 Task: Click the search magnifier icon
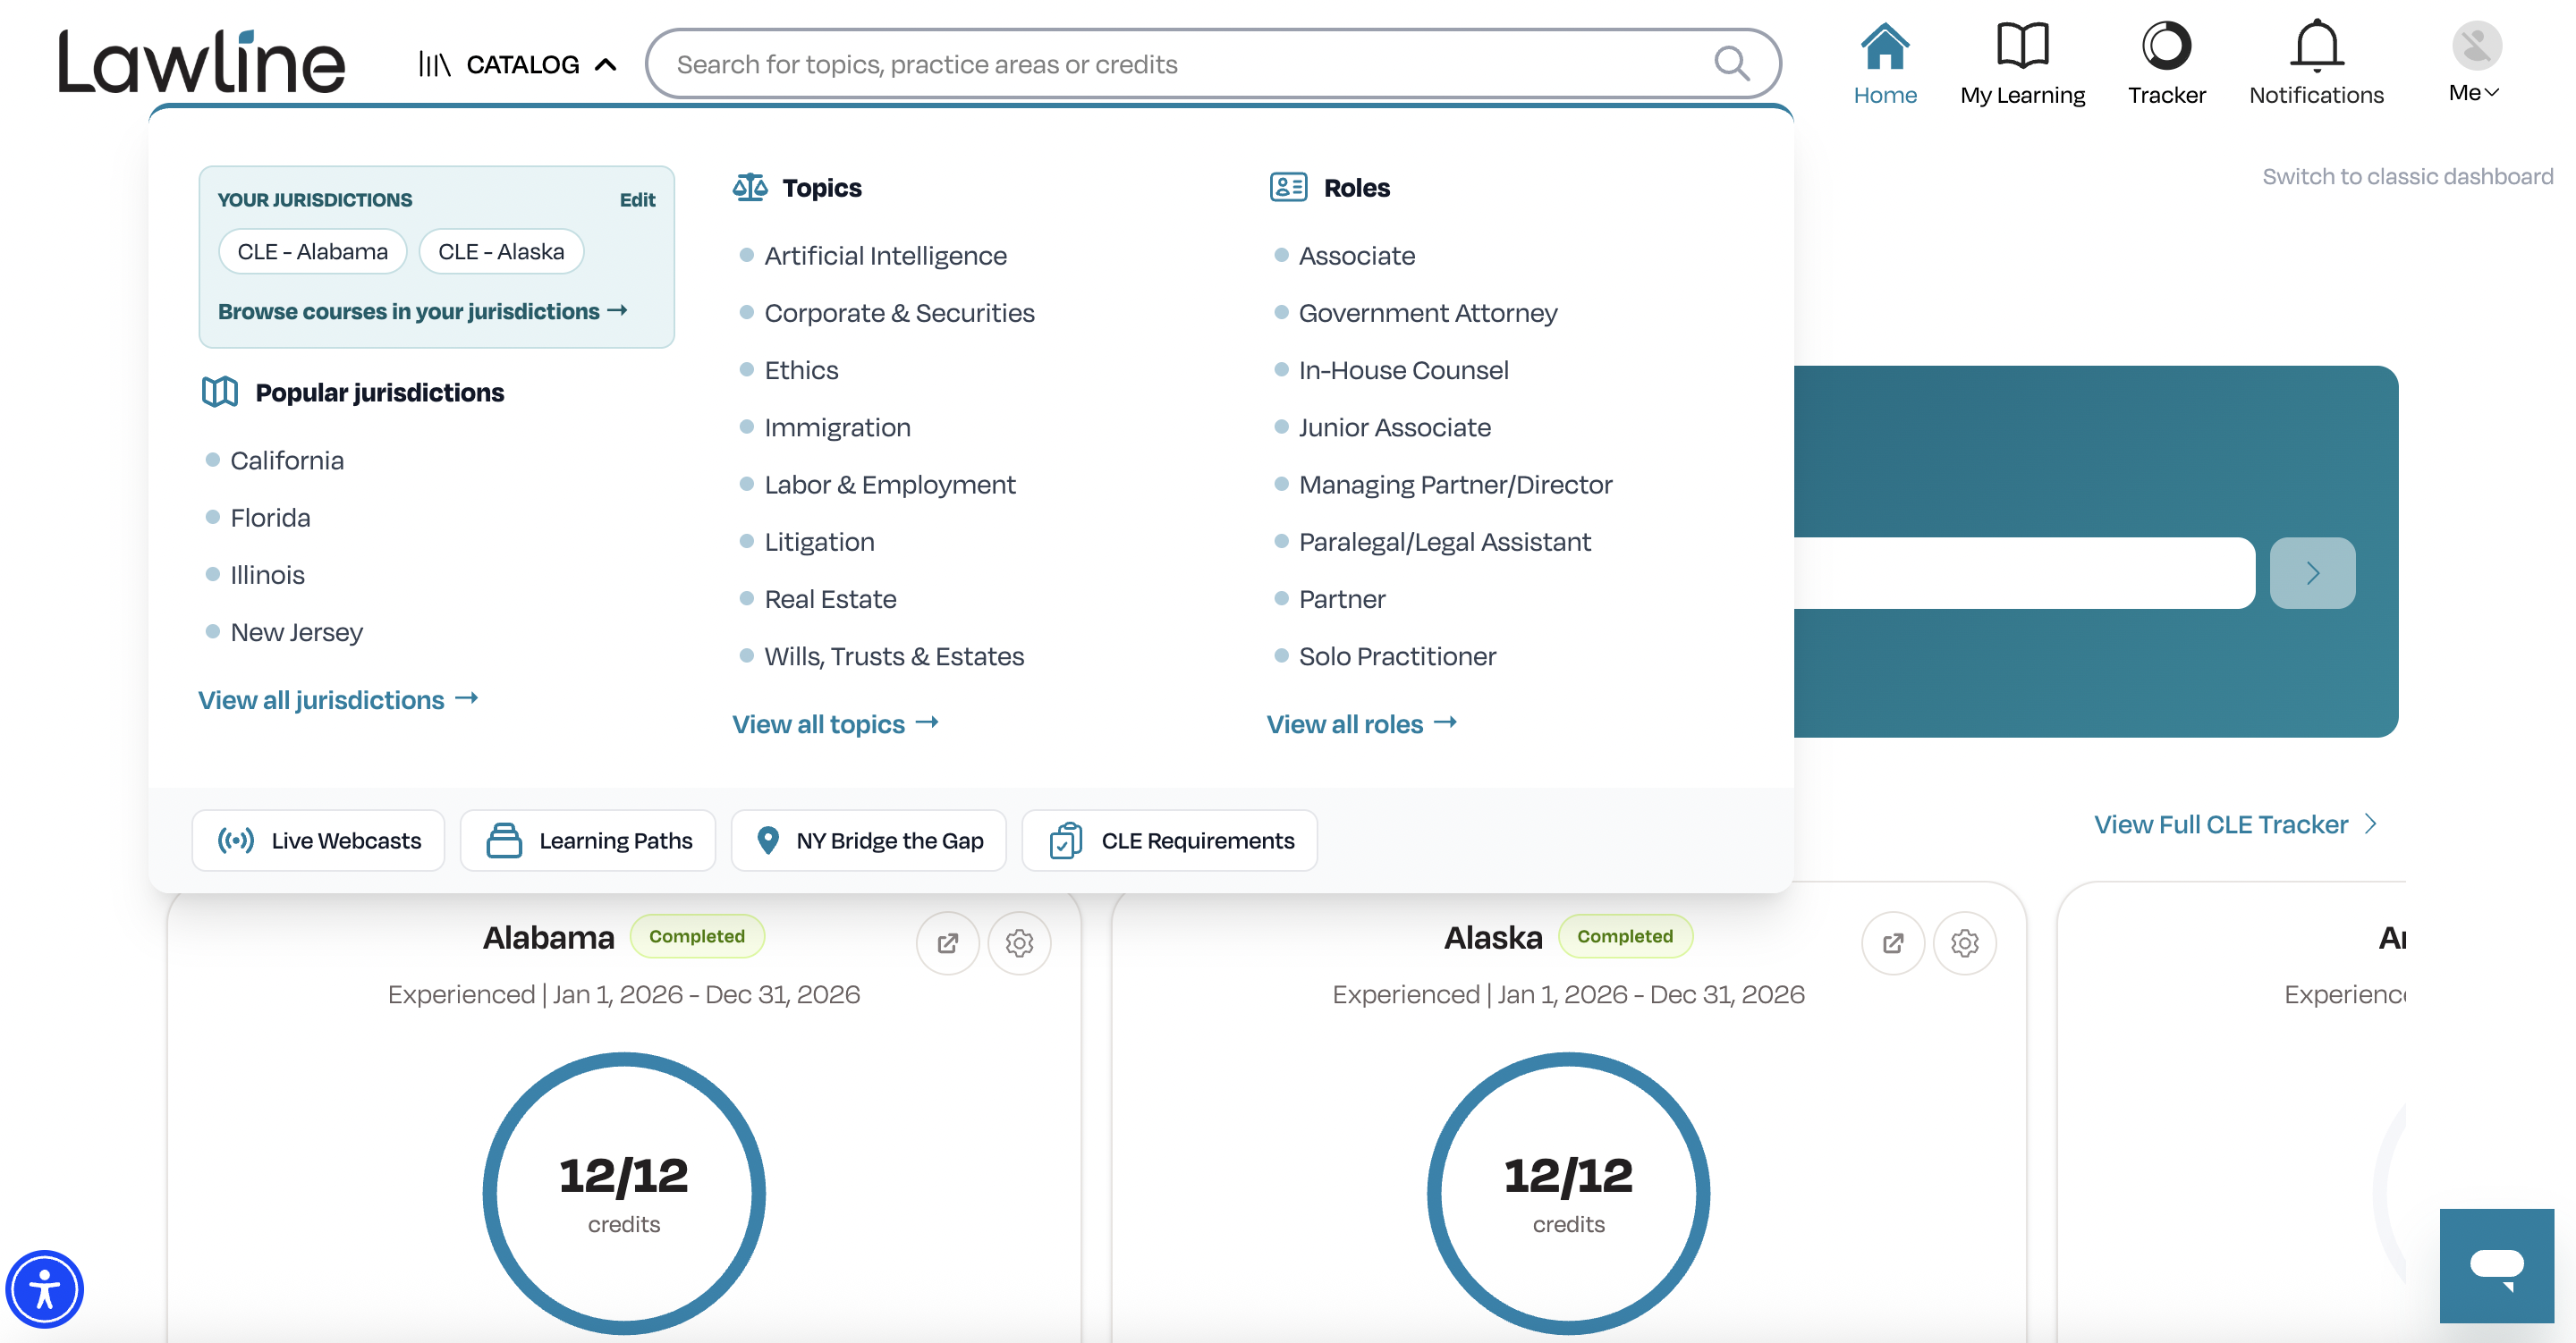tap(1731, 64)
